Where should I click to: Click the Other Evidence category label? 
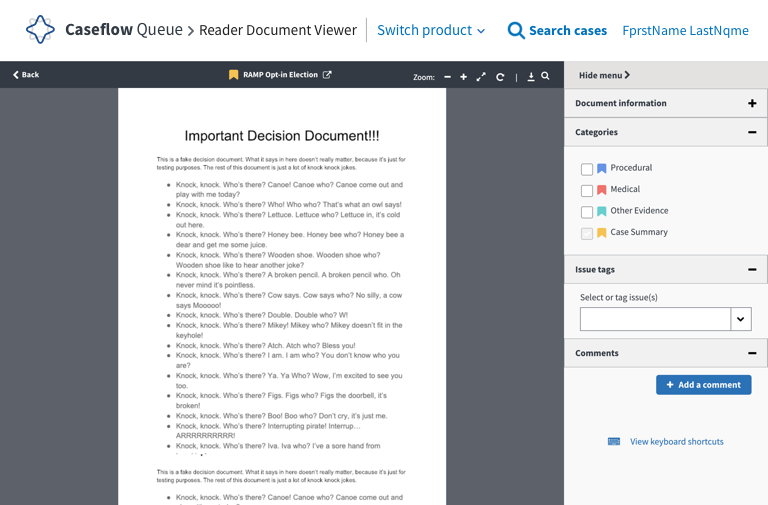click(639, 211)
